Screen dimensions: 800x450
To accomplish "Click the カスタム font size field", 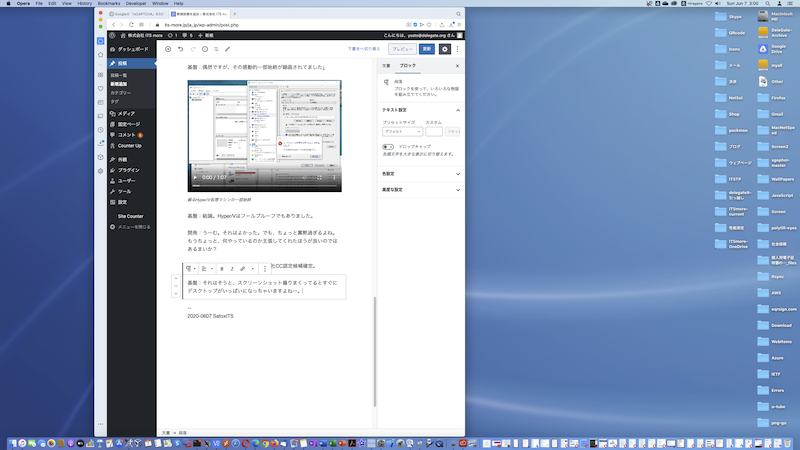I will pyautogui.click(x=433, y=131).
